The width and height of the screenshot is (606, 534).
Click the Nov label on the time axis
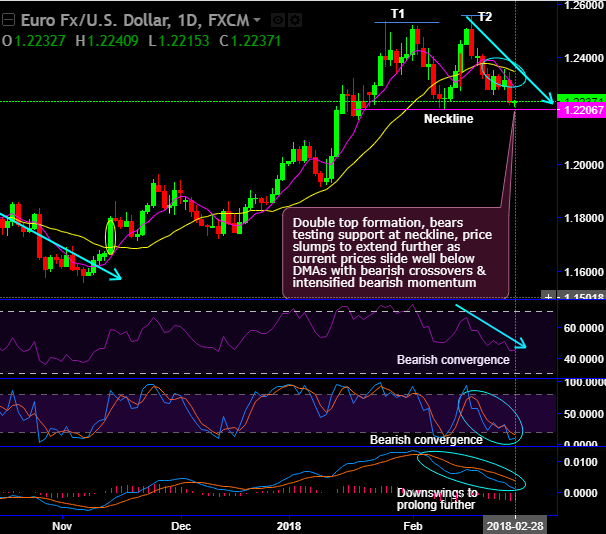[62, 526]
